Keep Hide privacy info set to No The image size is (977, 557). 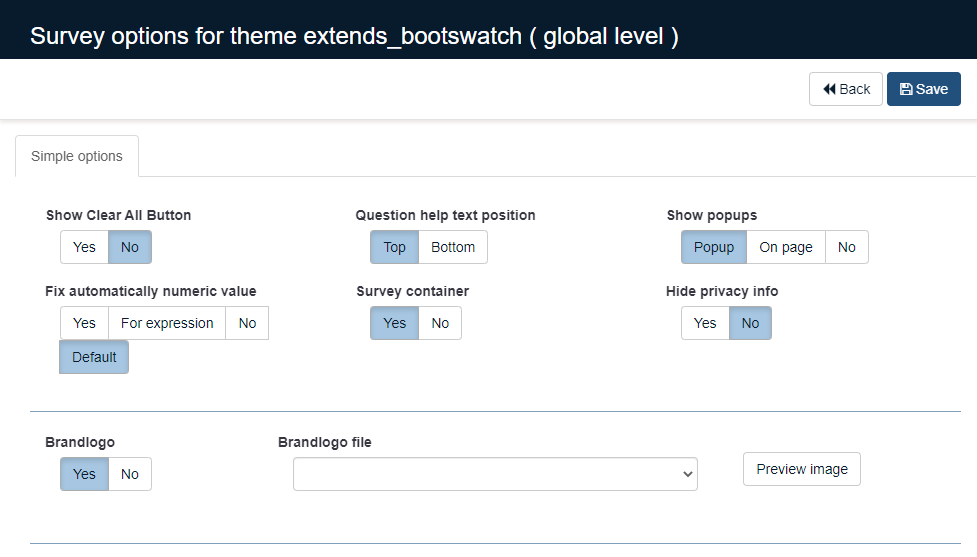pos(750,323)
